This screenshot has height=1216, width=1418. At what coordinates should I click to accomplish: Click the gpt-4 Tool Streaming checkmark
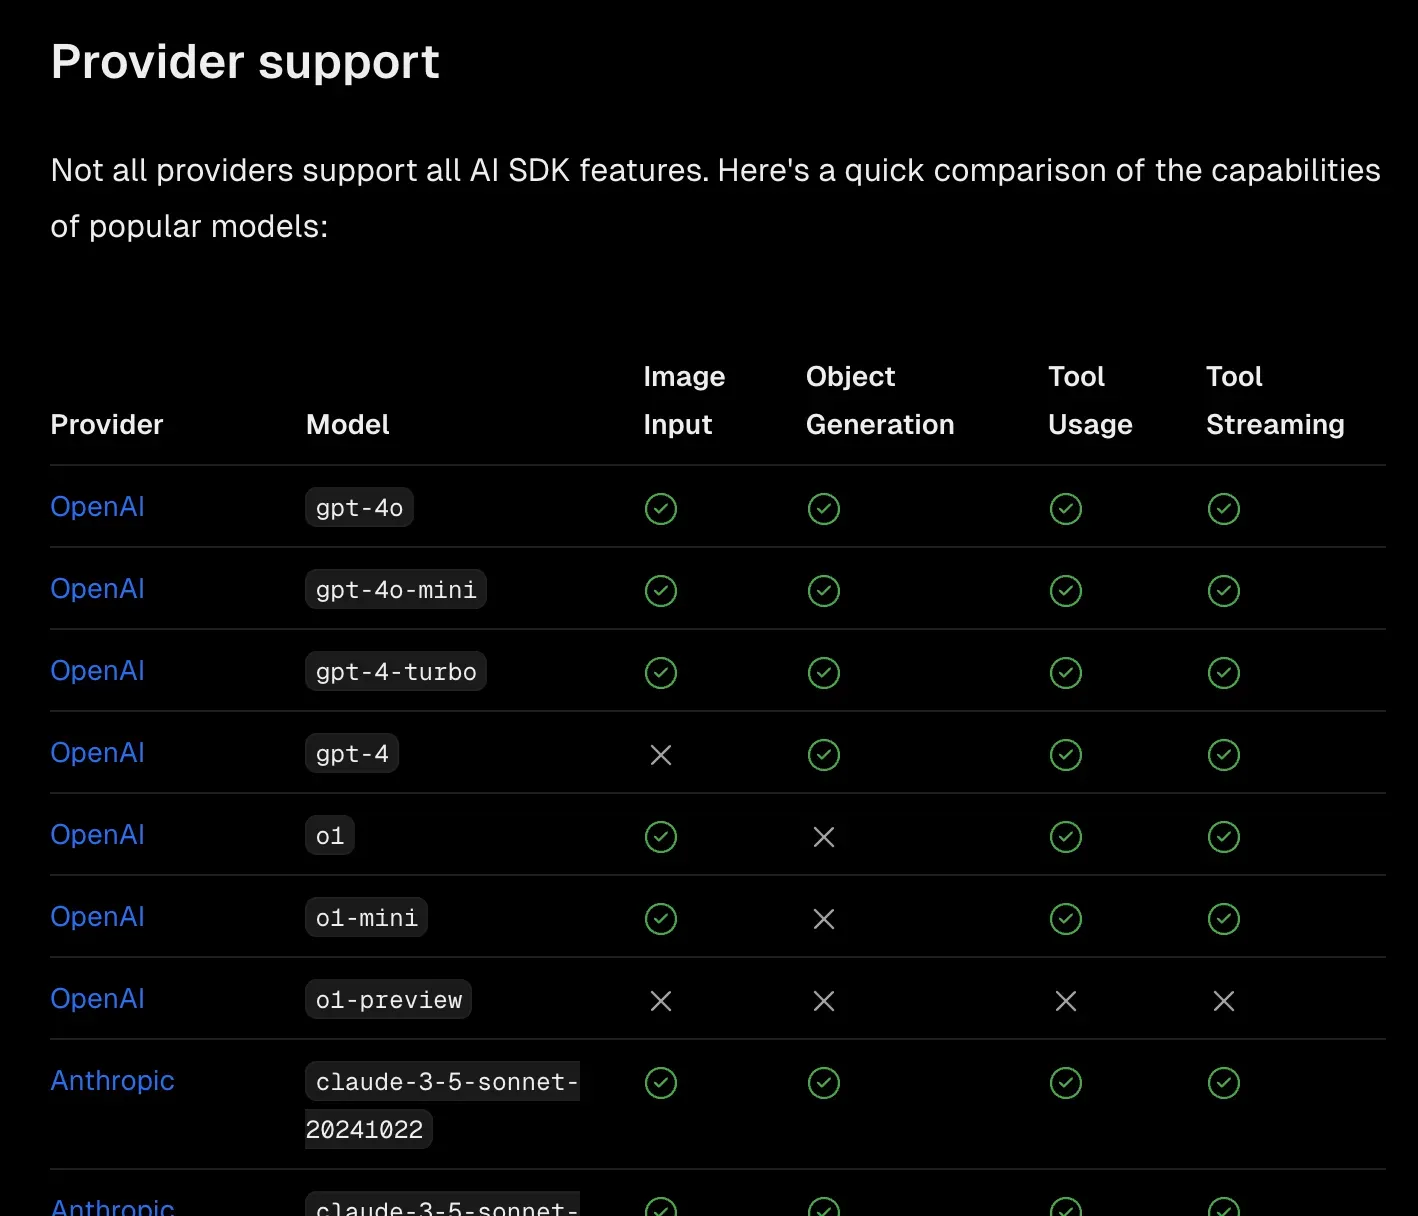(x=1224, y=755)
